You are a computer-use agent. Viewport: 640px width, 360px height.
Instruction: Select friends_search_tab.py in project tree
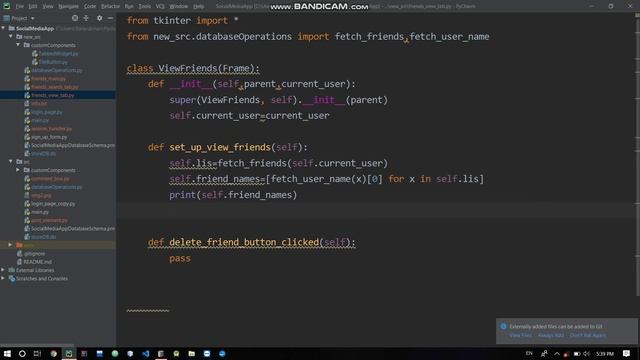55,87
